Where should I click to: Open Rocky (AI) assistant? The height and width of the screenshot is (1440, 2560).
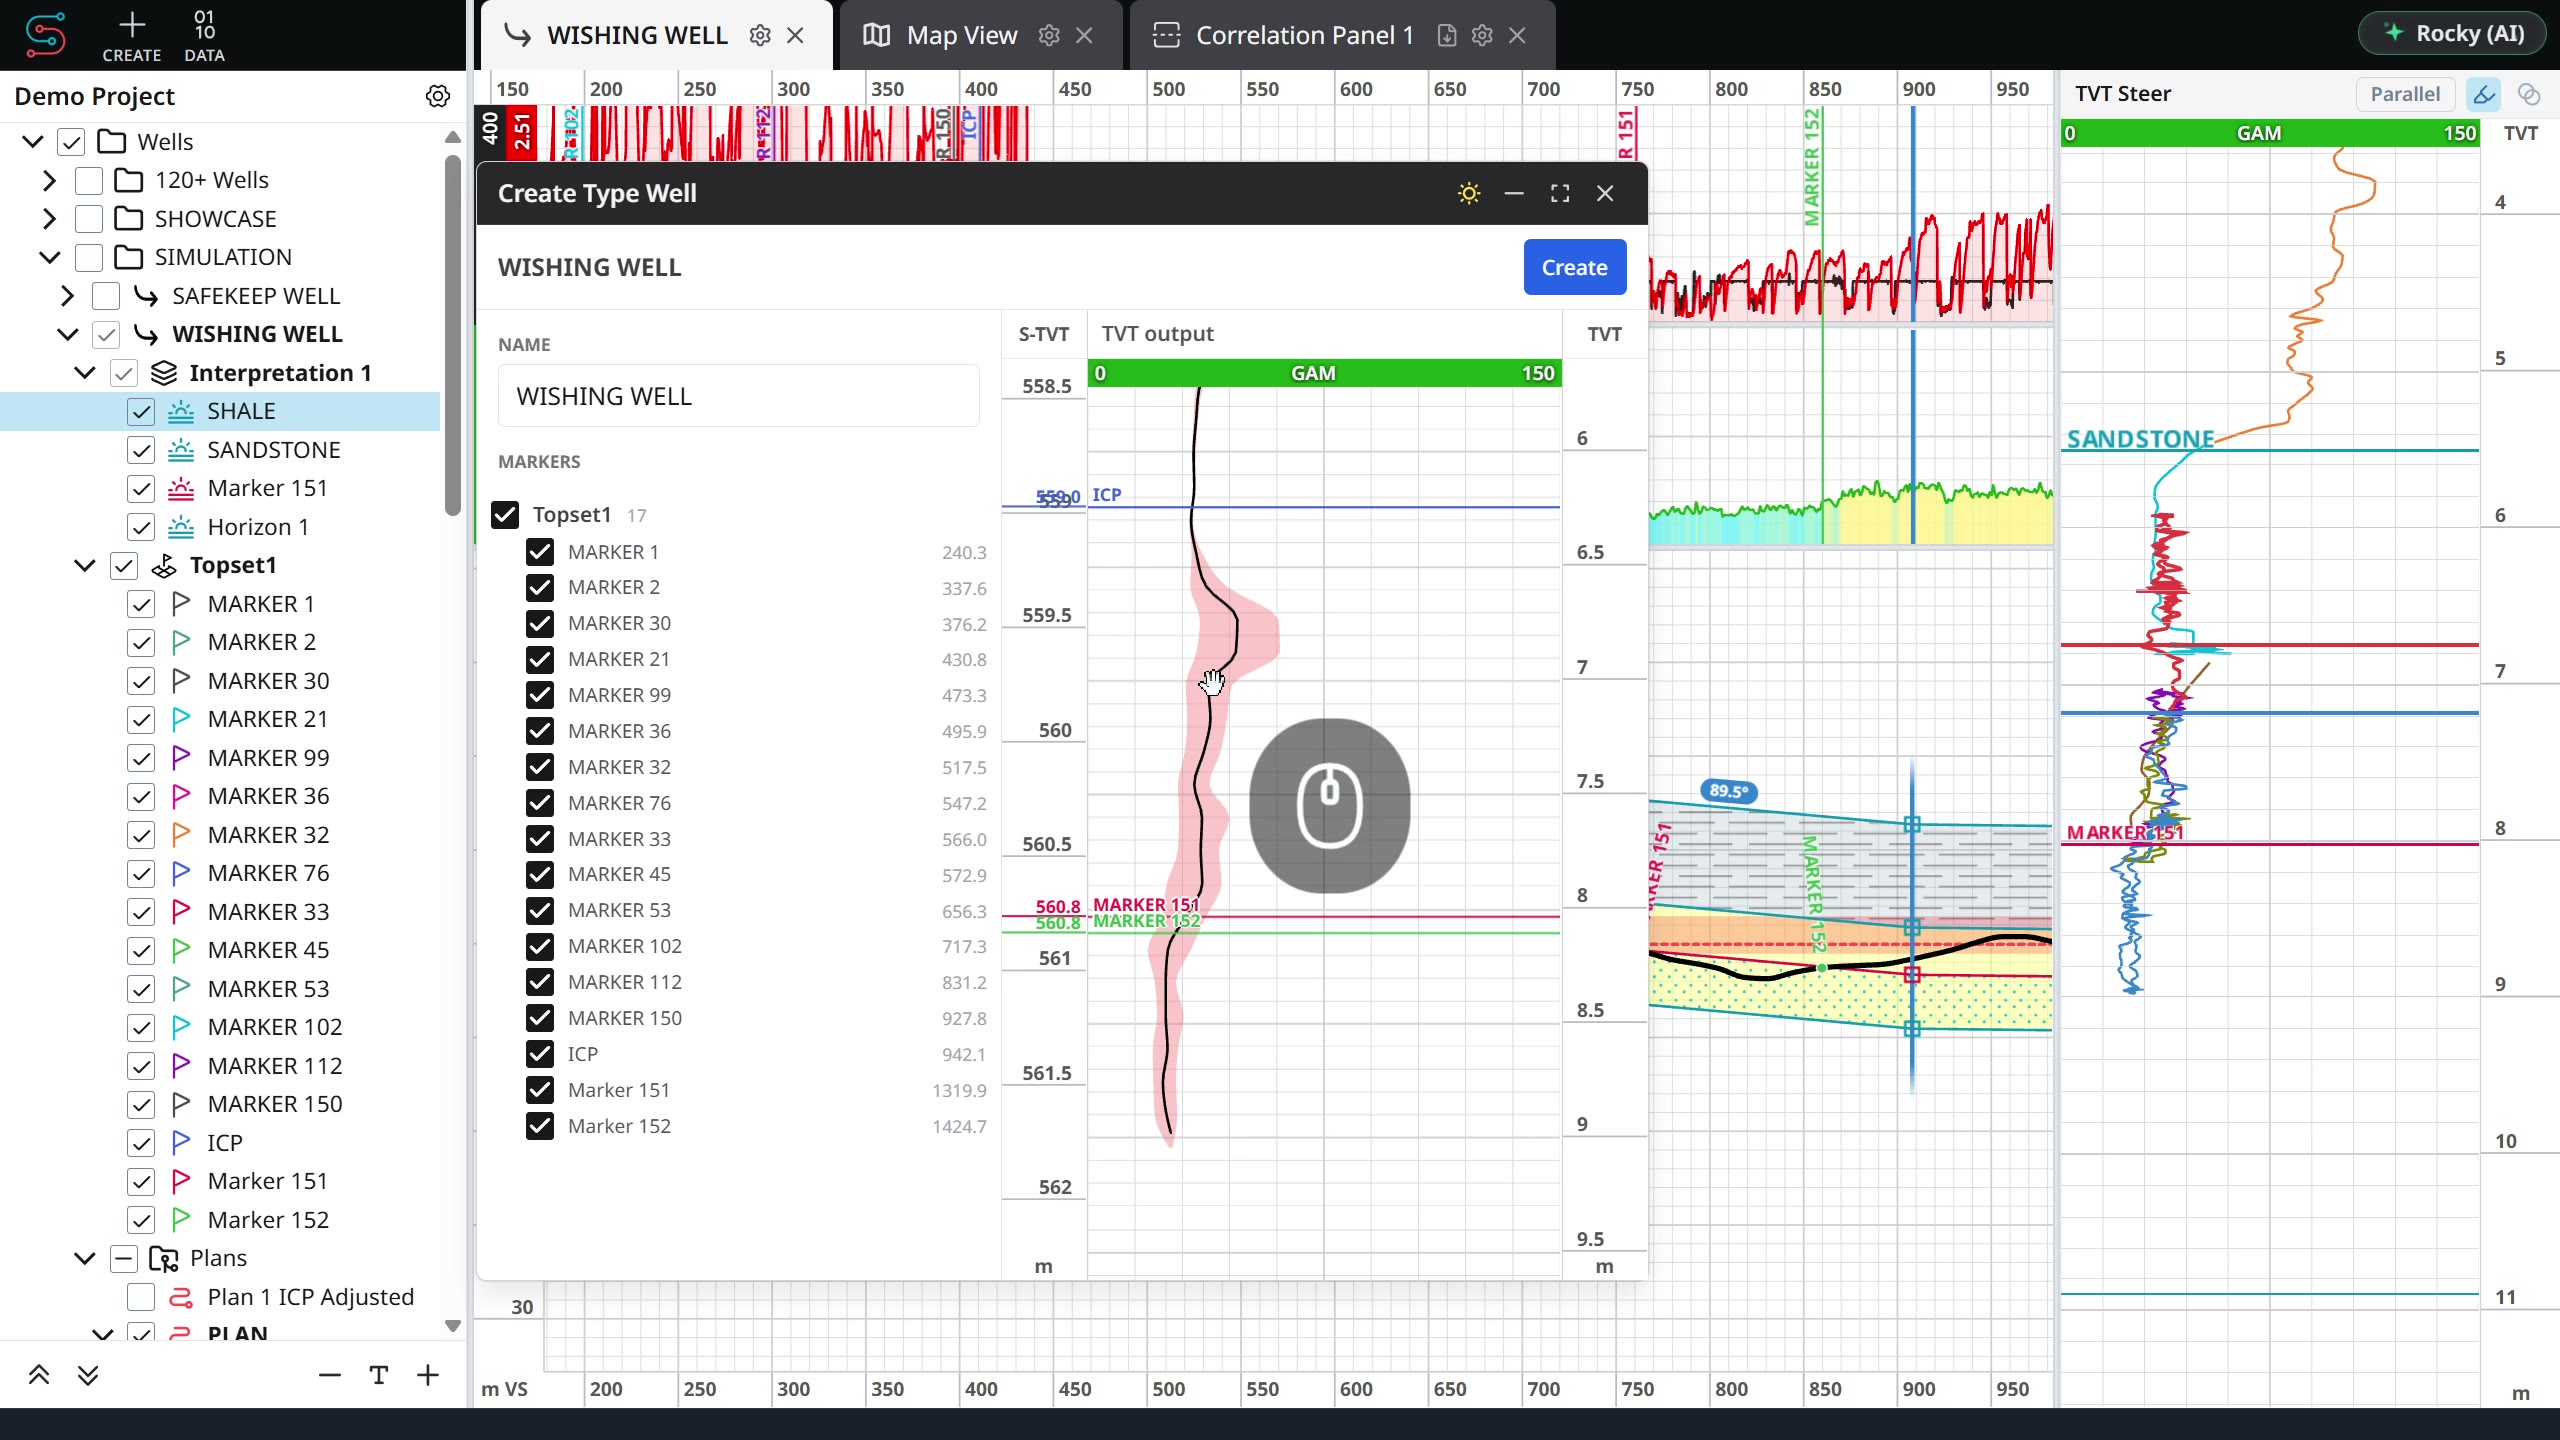(x=2453, y=33)
